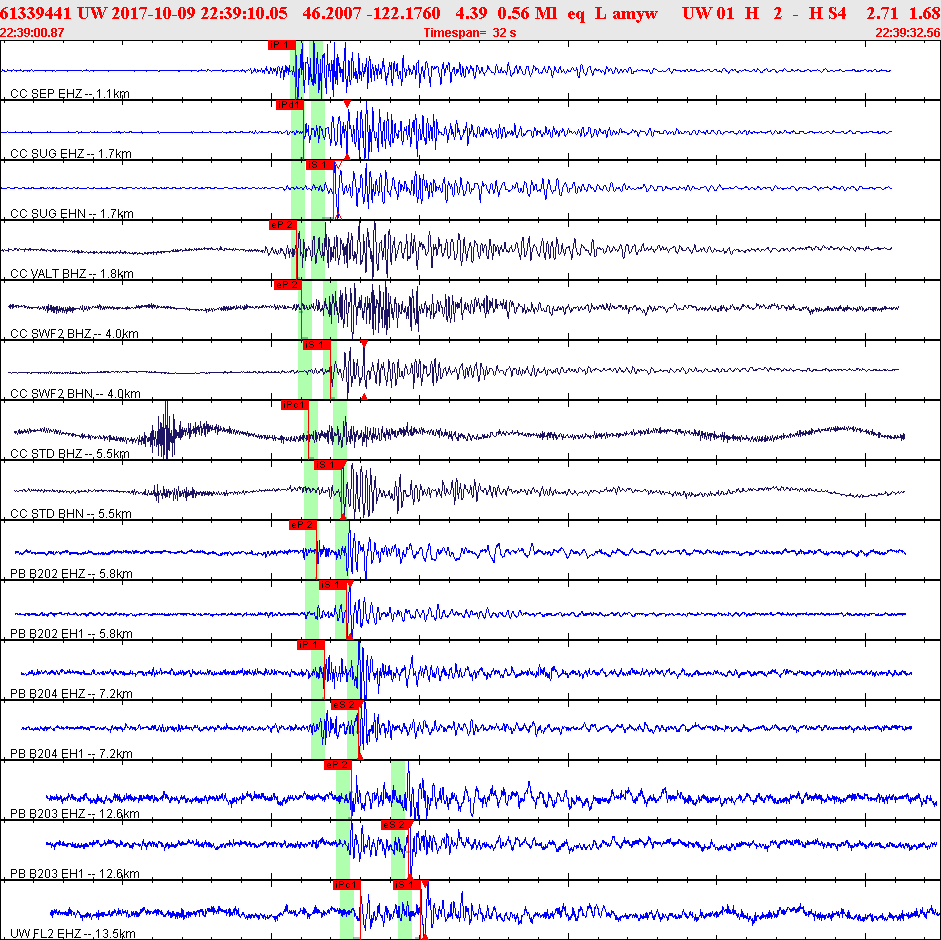Select the iS 1 pick flag on FL2 EHZ
Viewport: 941px width, 940px height.
click(407, 885)
